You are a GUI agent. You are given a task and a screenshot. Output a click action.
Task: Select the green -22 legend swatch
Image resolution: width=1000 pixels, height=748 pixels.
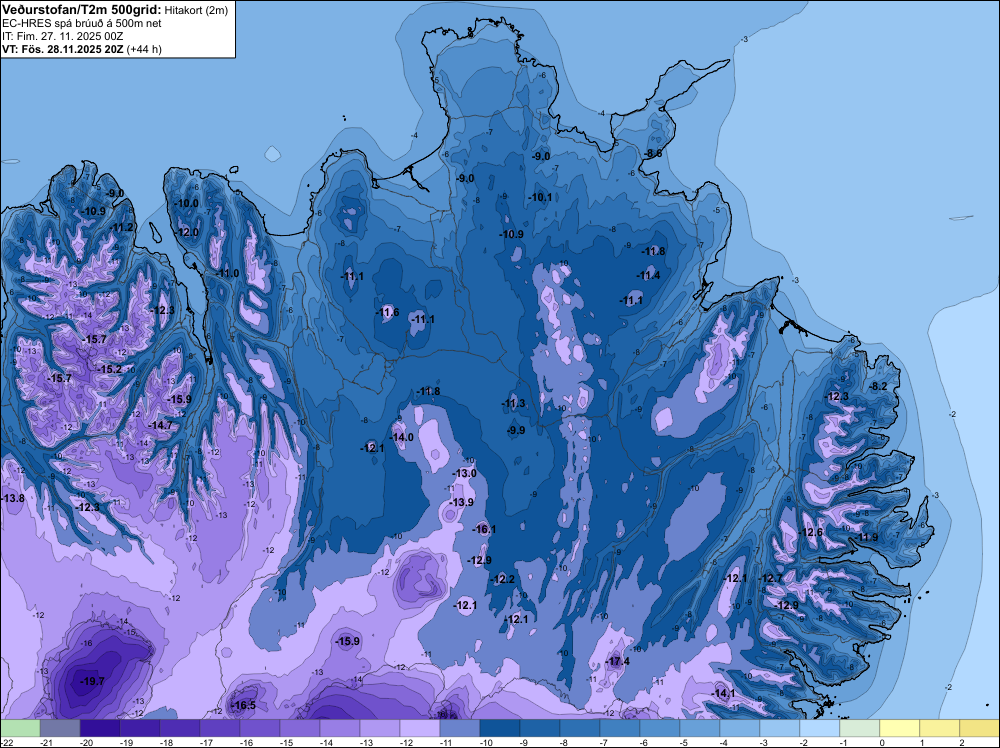tap(20, 728)
